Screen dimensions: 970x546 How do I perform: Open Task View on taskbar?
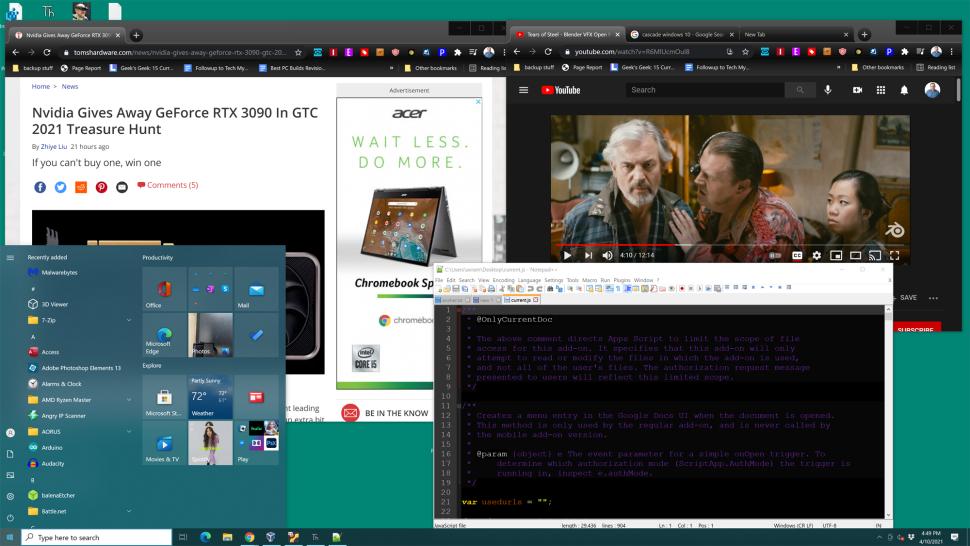(183, 537)
